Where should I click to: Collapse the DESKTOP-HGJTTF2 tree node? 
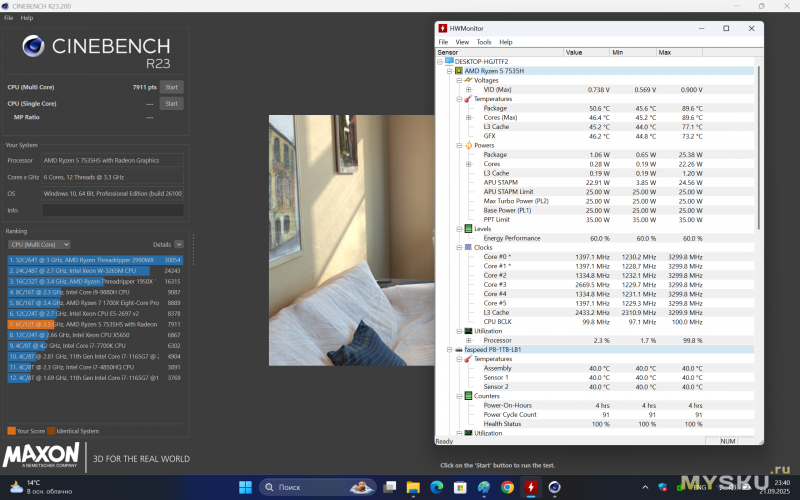pyautogui.click(x=440, y=62)
